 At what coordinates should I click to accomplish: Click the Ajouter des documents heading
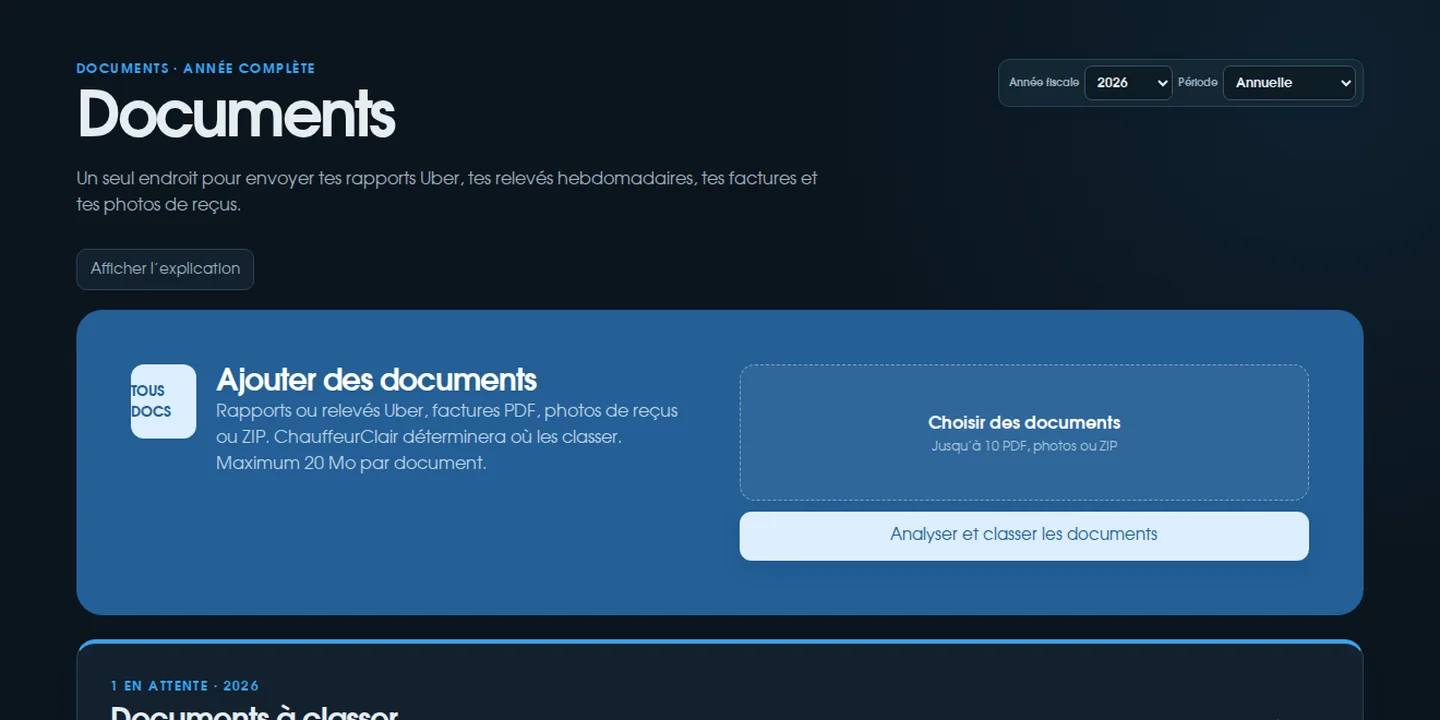(x=377, y=380)
